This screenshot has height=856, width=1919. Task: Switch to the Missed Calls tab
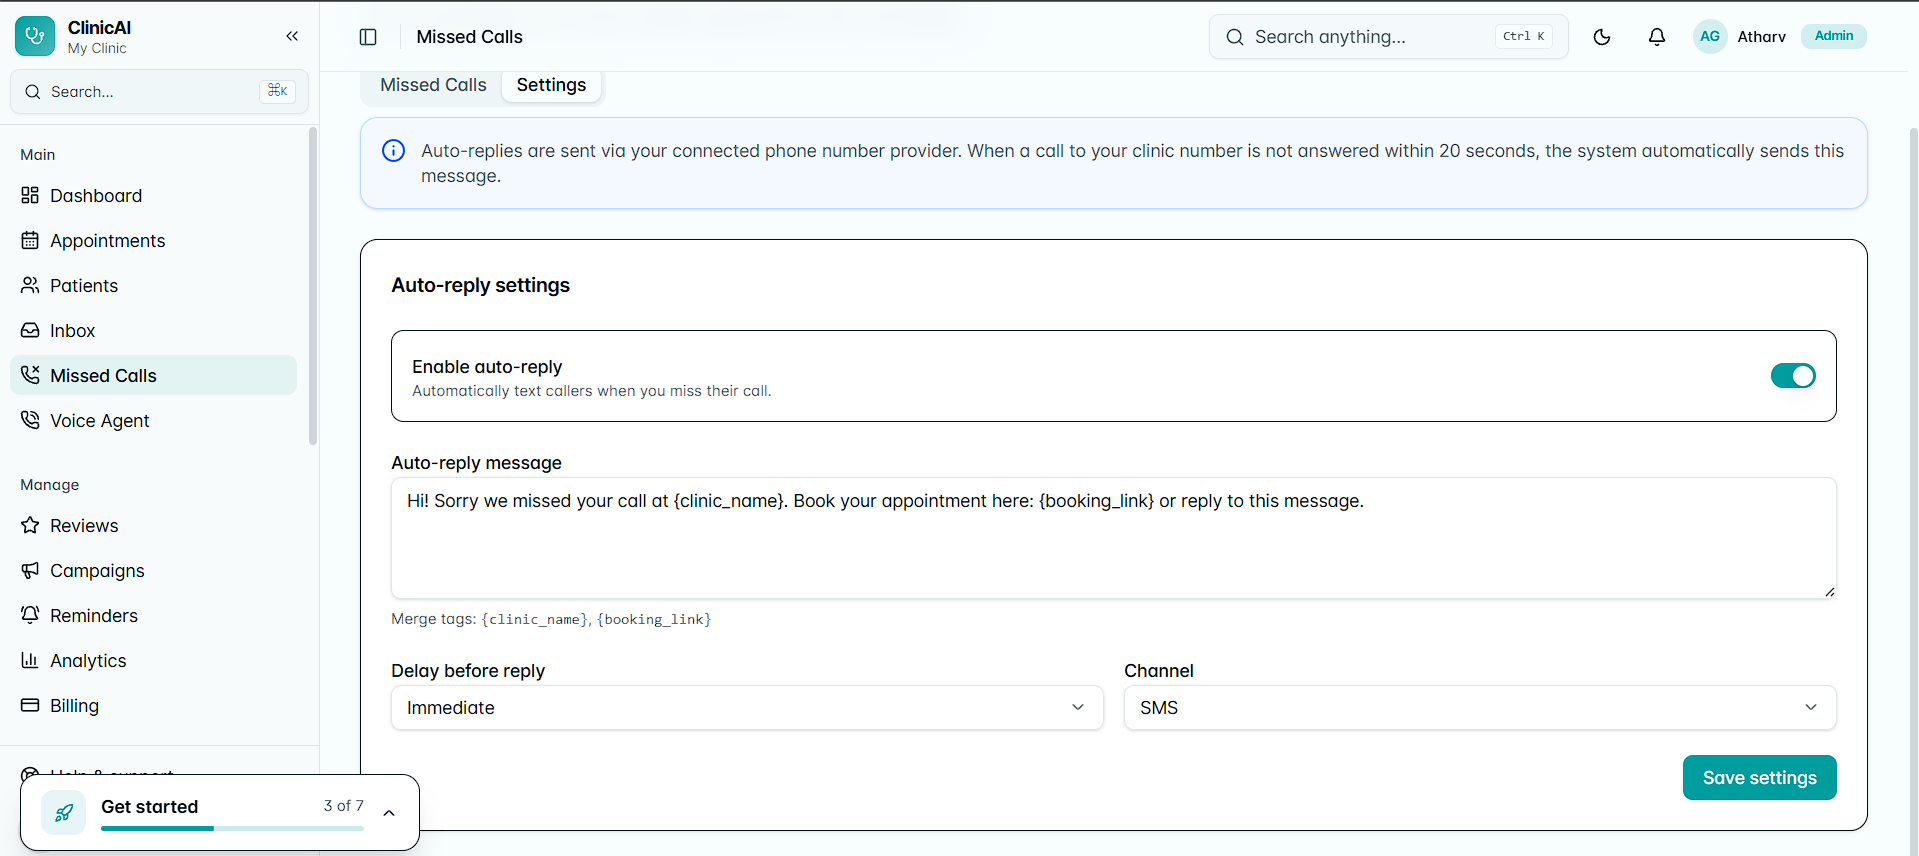coord(433,85)
